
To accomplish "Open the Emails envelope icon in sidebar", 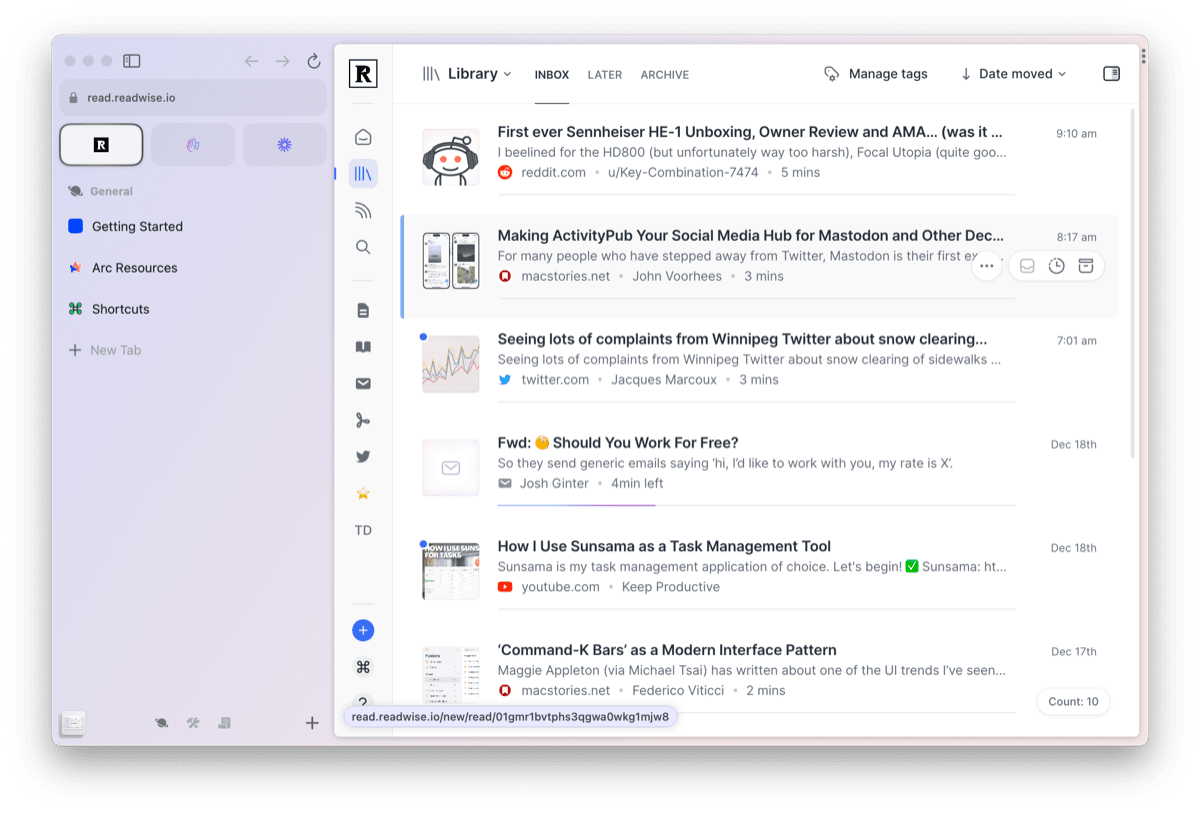I will (363, 384).
